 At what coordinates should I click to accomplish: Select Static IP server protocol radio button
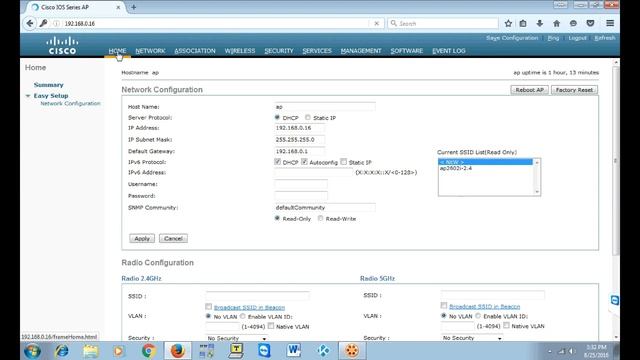pos(308,118)
